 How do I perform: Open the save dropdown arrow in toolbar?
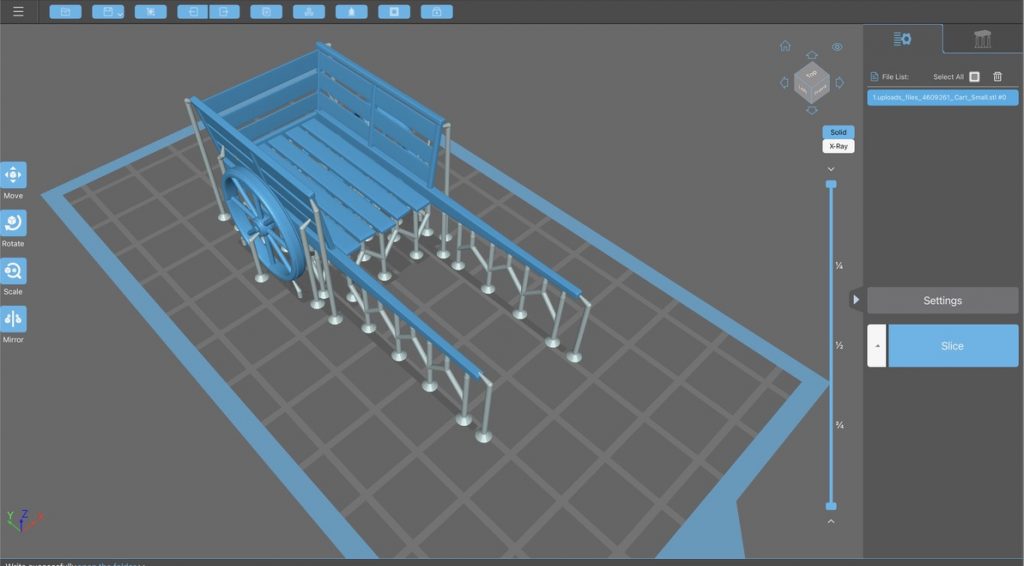tap(119, 13)
